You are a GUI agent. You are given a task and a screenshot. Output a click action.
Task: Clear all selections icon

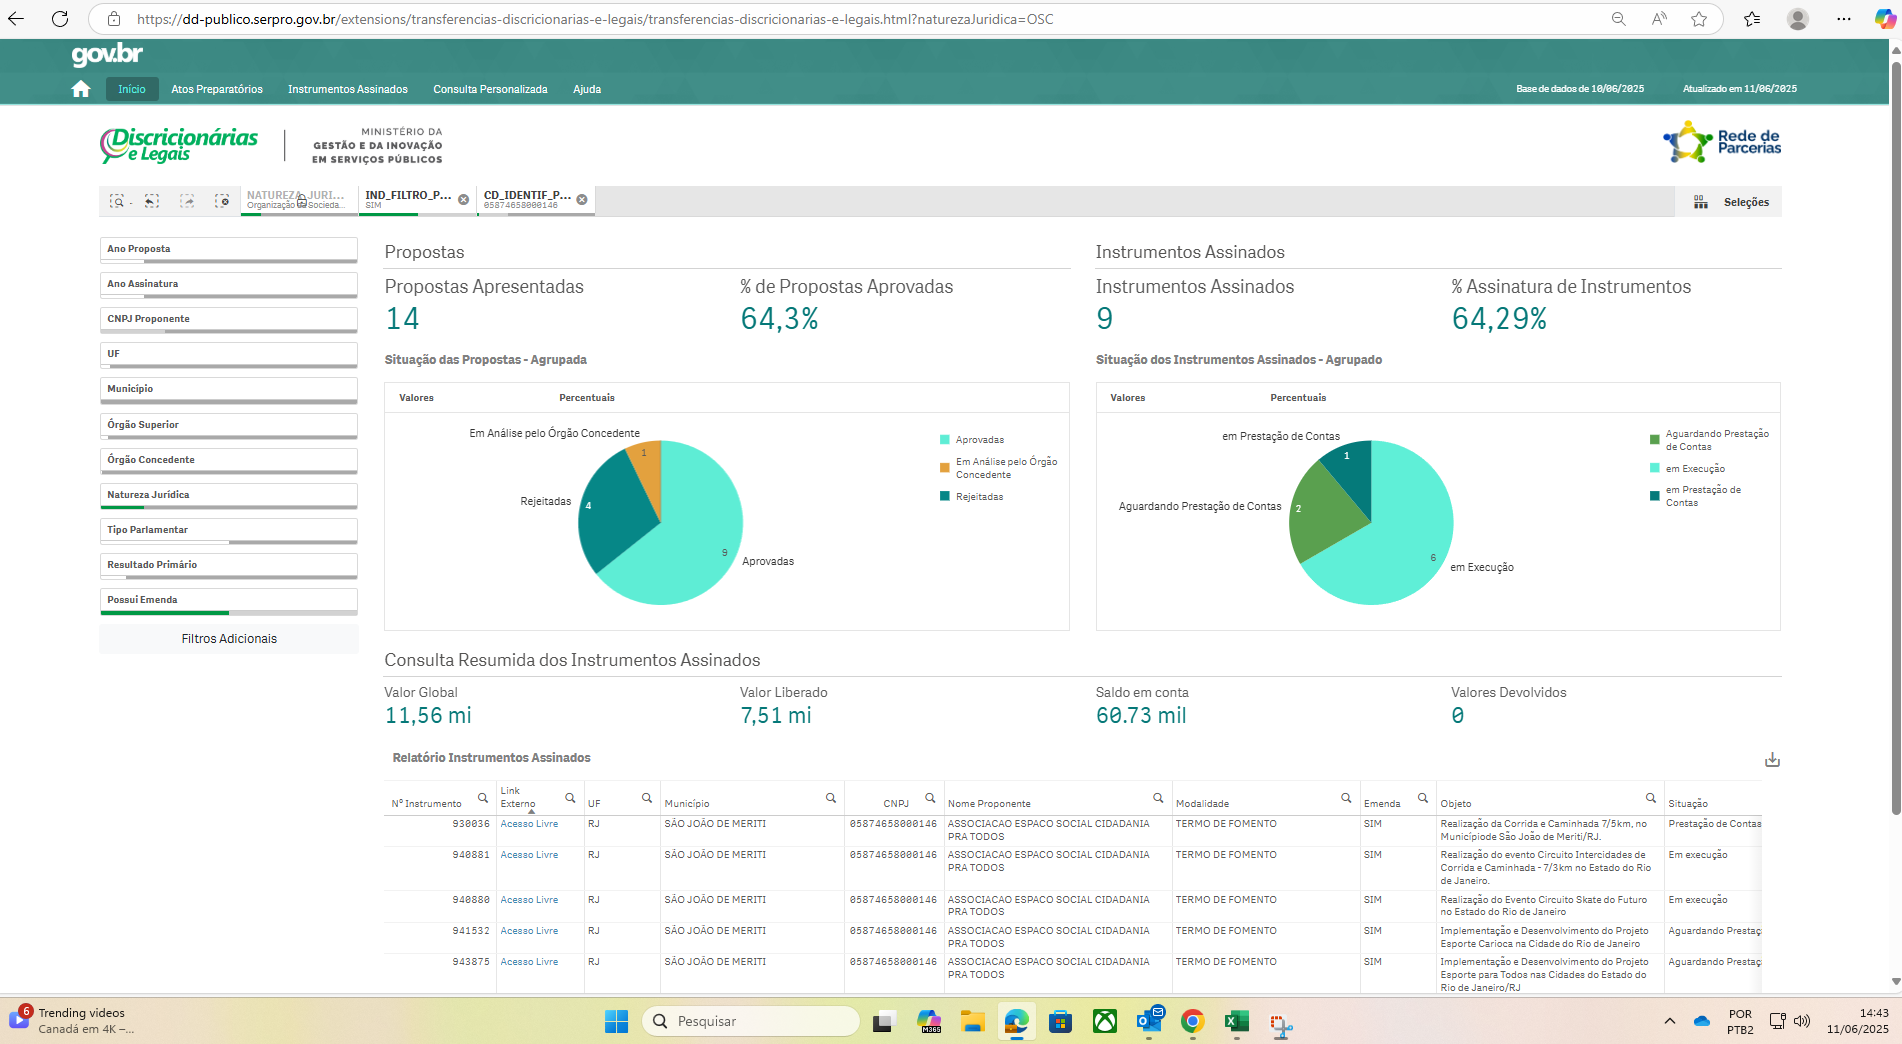(x=222, y=201)
